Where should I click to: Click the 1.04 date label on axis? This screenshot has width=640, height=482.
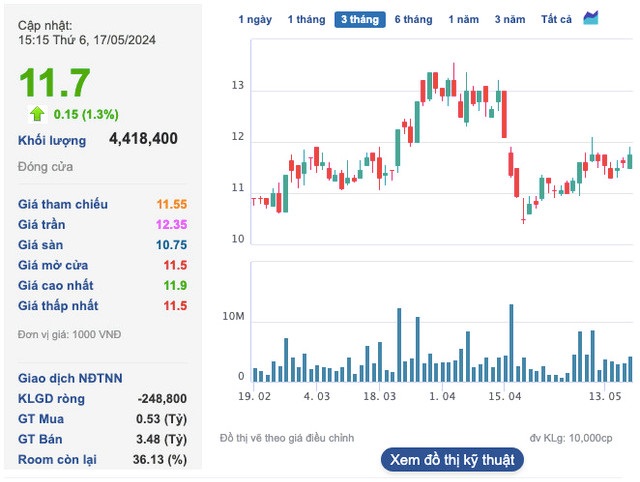[x=442, y=397]
